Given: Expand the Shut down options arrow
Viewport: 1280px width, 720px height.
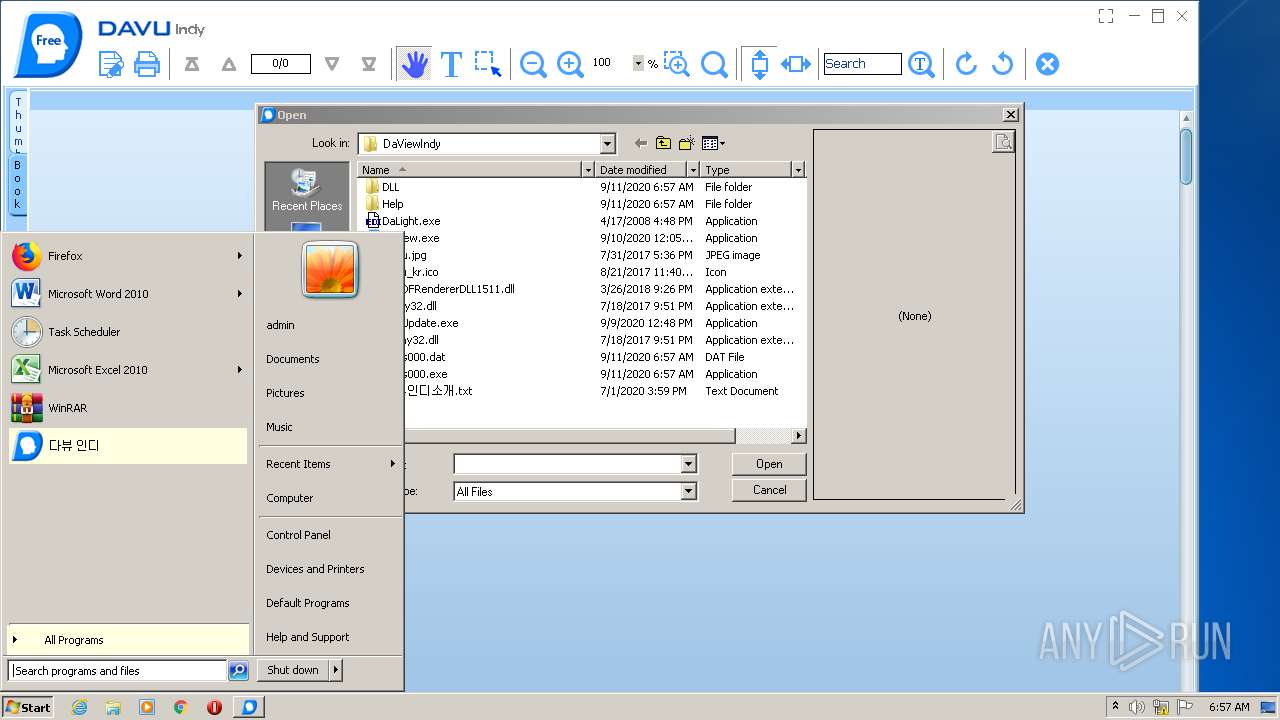Looking at the screenshot, I should pyautogui.click(x=336, y=670).
